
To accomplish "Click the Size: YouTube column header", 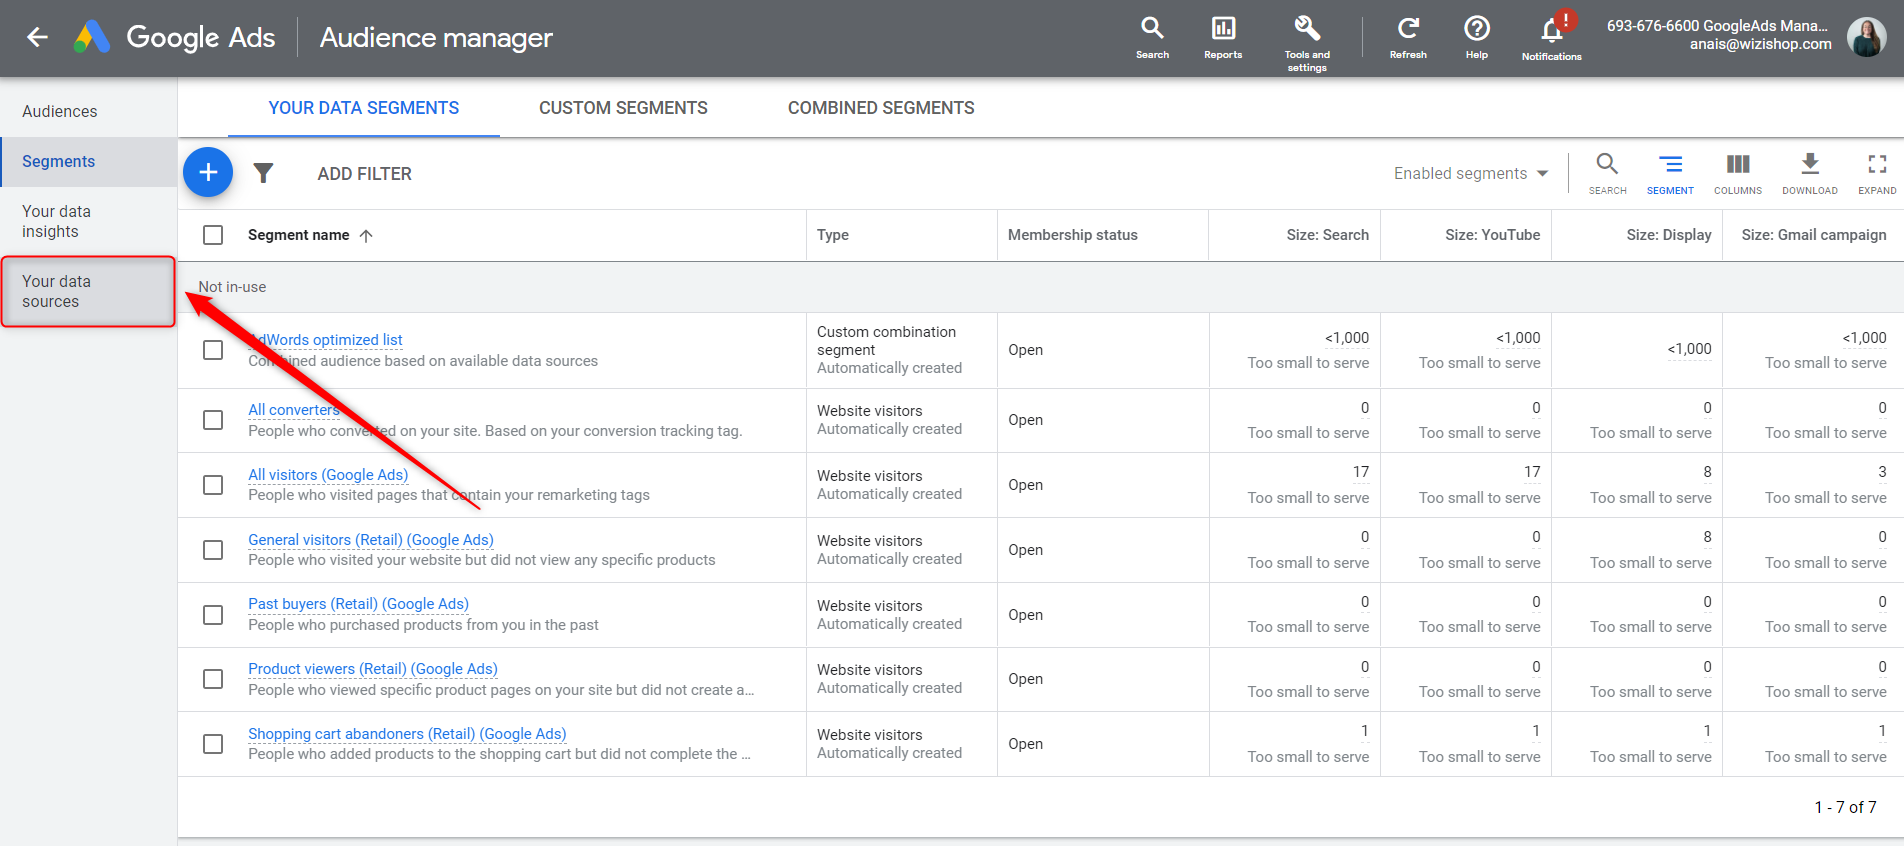I will pyautogui.click(x=1492, y=235).
